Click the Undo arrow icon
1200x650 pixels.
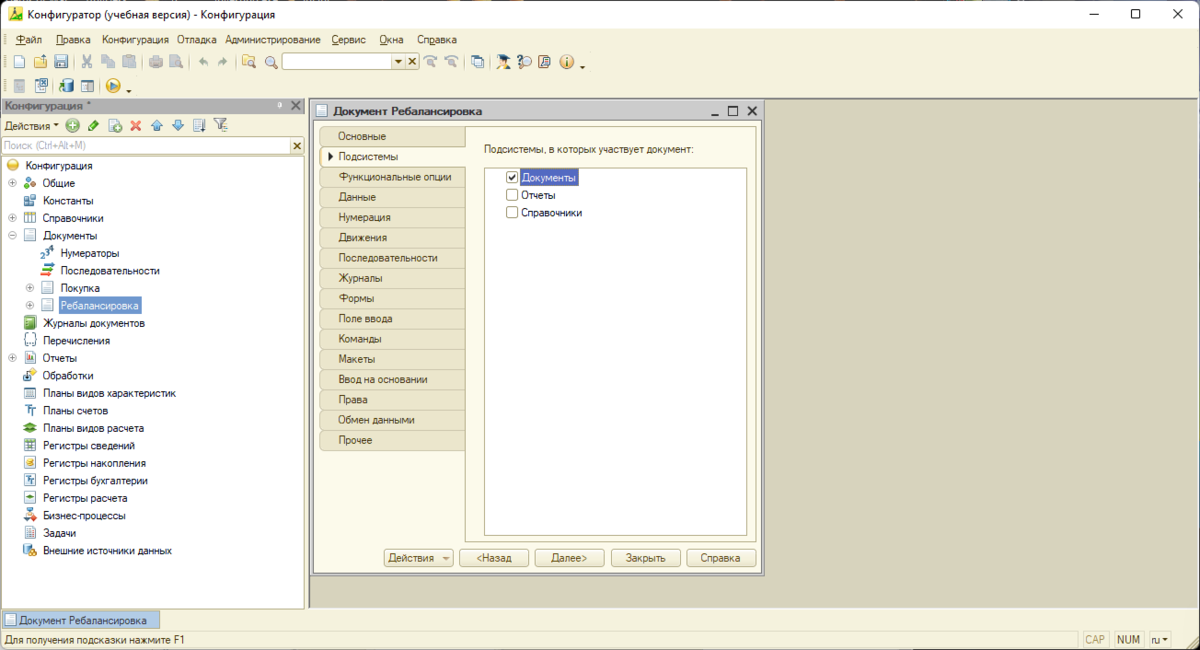pos(203,62)
